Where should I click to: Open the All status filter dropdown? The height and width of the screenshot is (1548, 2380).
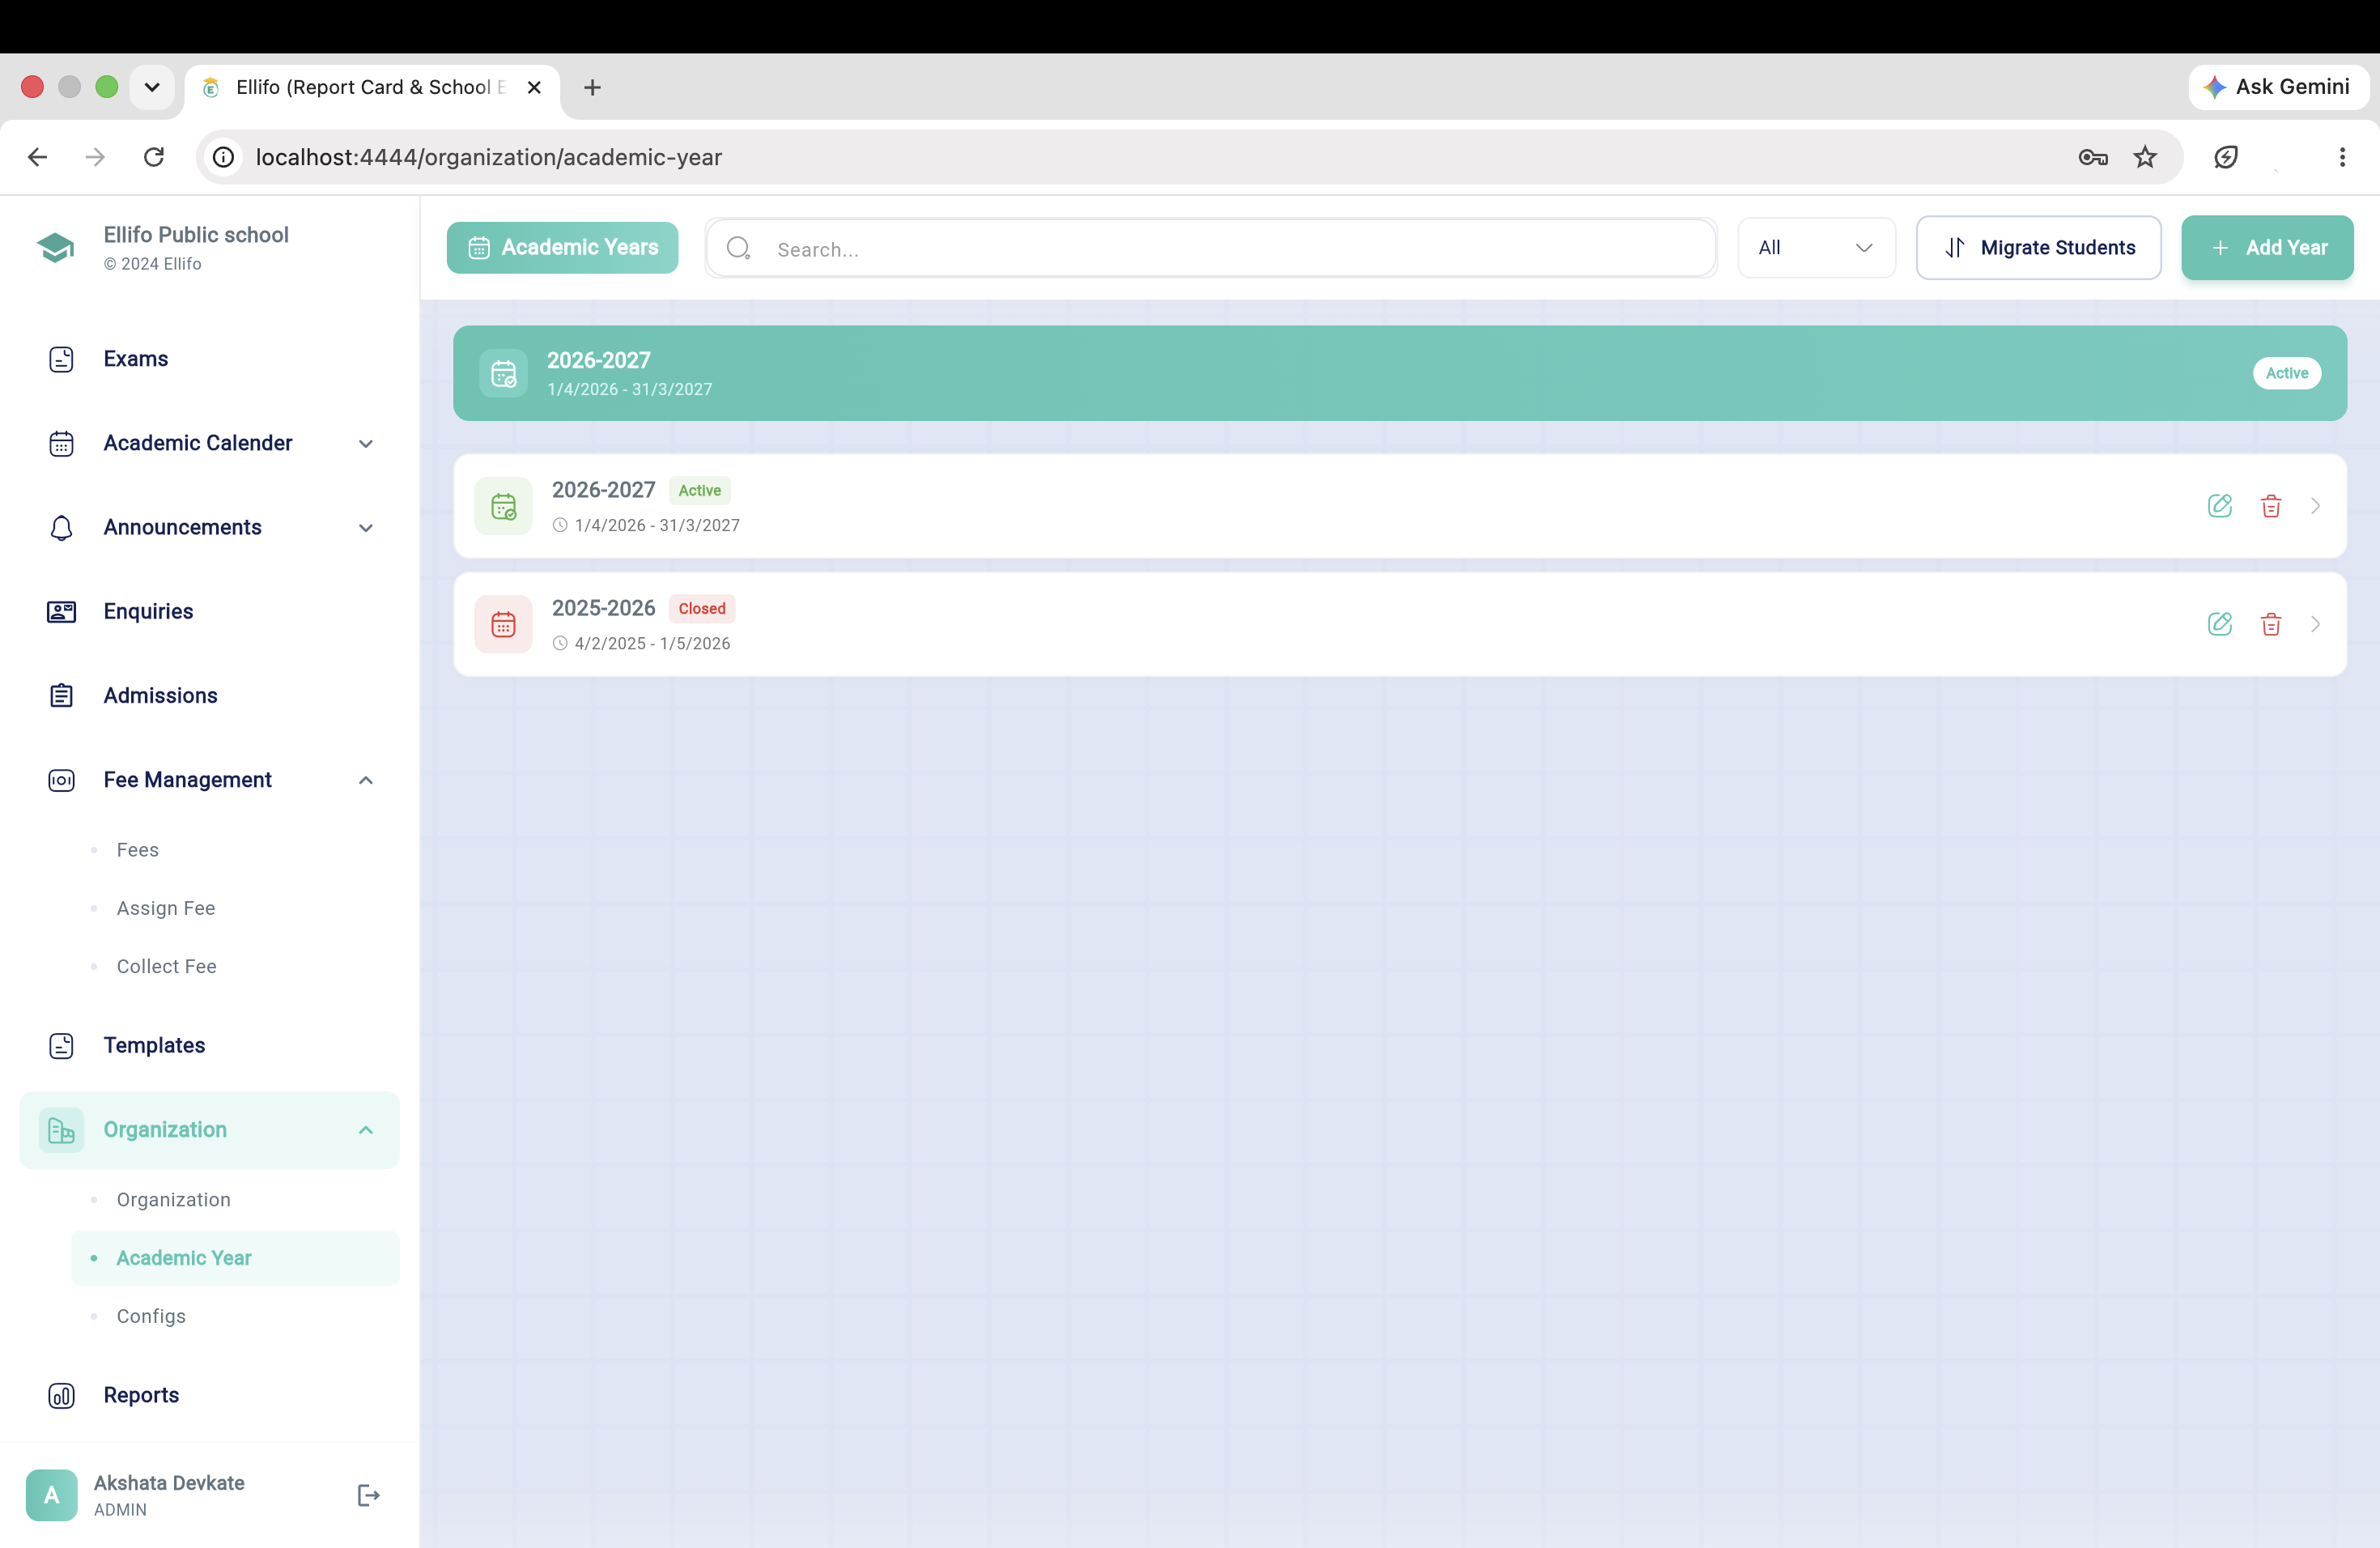point(1815,248)
